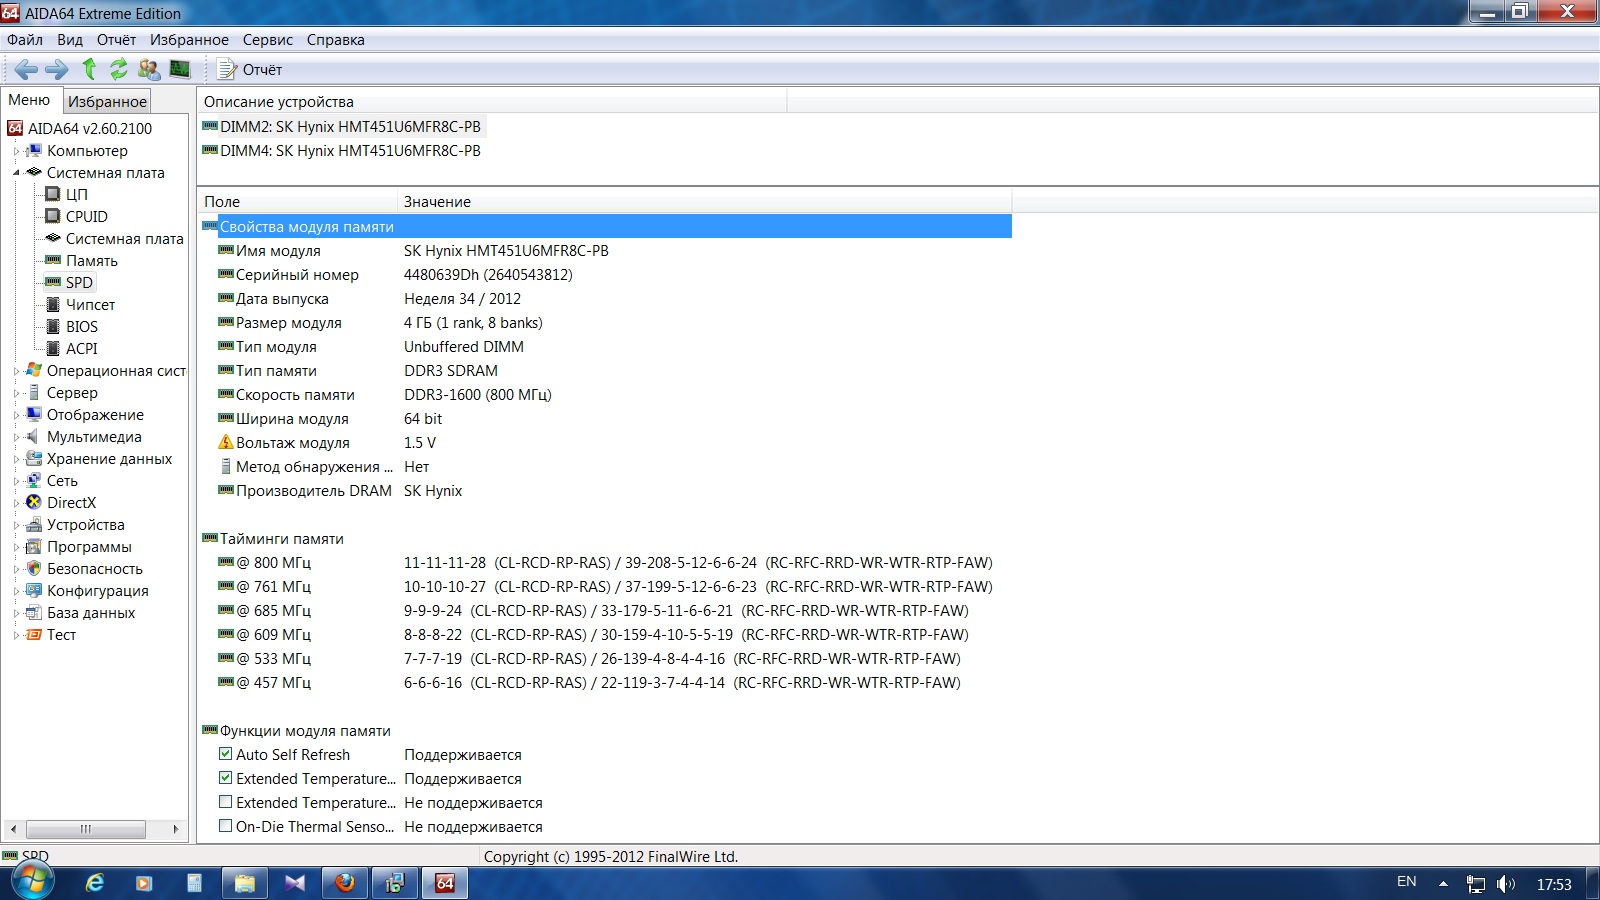Launch Internet Explorer from the taskbar
Viewport: 1600px width, 900px height.
95,883
